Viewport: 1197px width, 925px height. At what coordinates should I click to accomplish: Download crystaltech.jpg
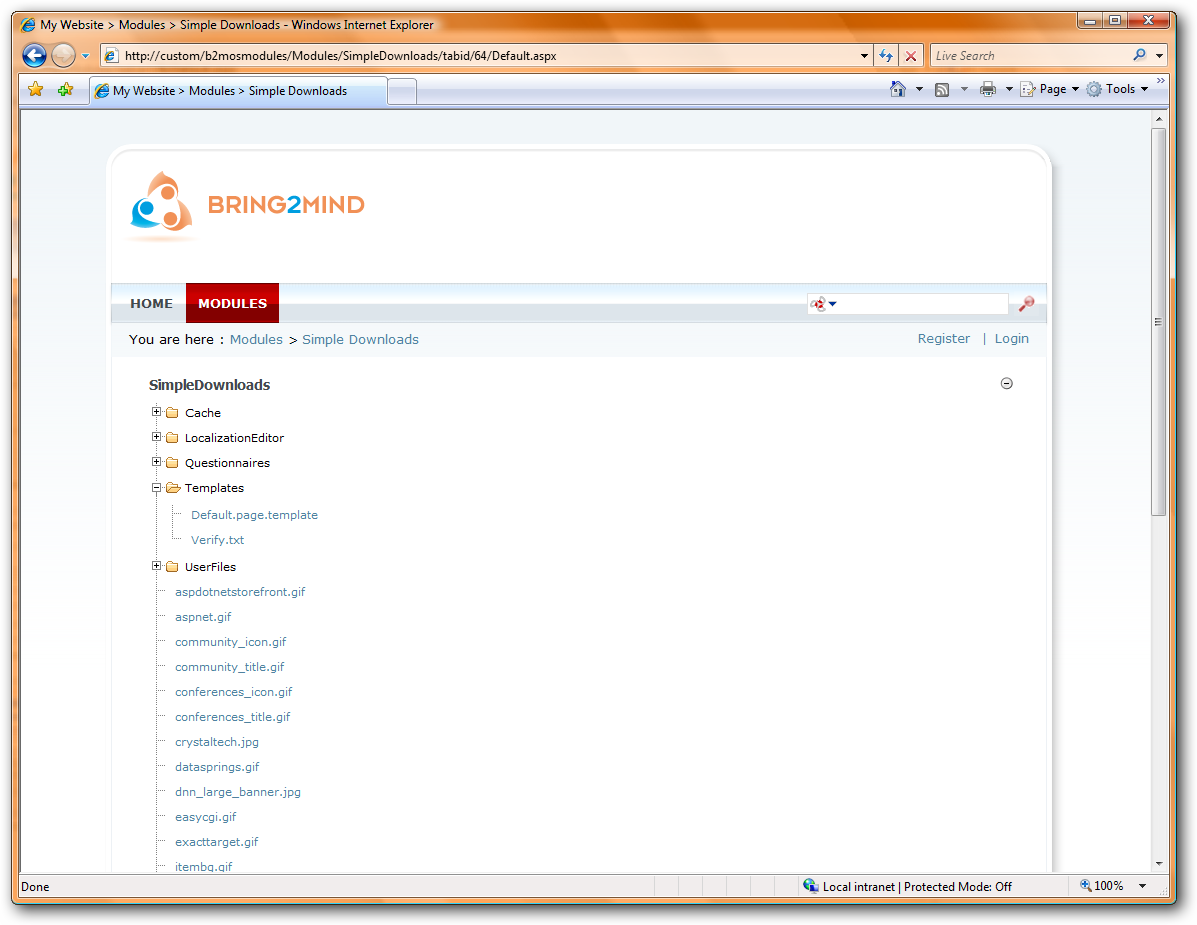pyautogui.click(x=217, y=743)
